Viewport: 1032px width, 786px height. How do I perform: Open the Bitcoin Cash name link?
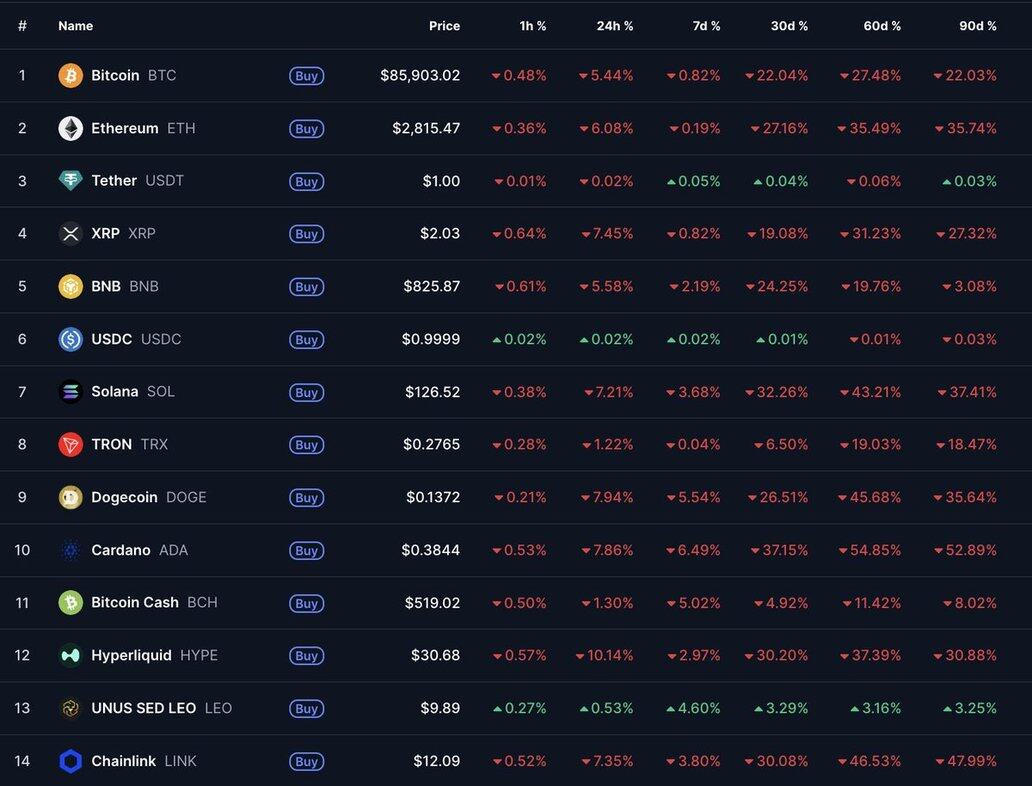coord(135,603)
